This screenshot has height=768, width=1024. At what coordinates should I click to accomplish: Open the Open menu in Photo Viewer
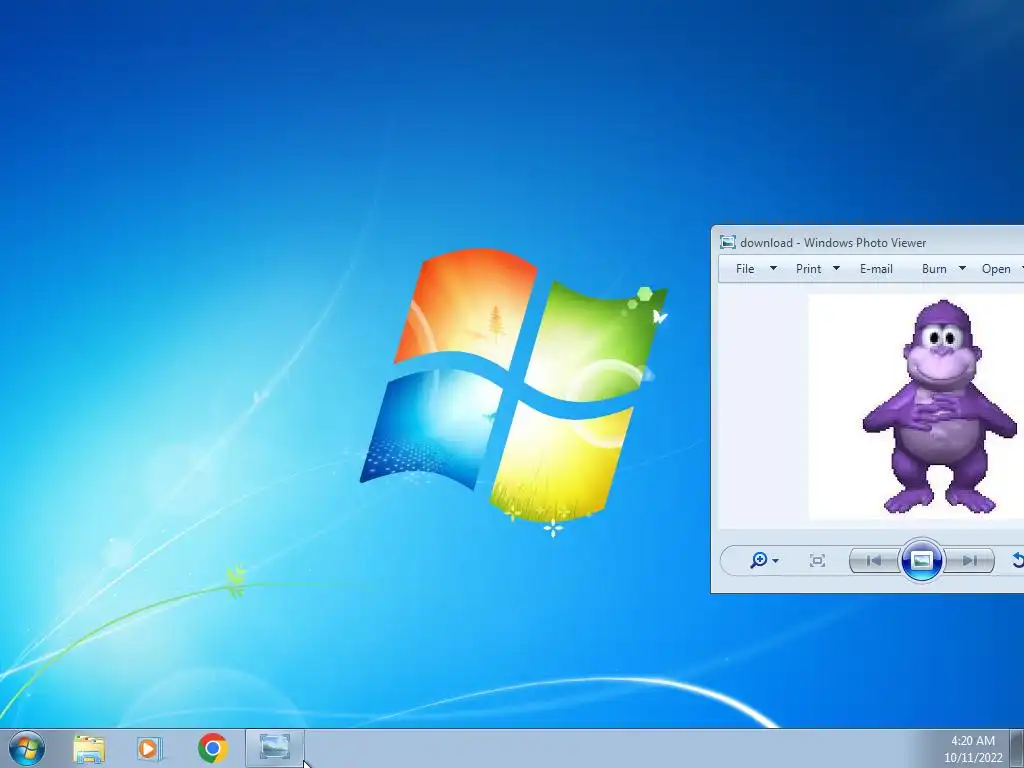point(996,269)
